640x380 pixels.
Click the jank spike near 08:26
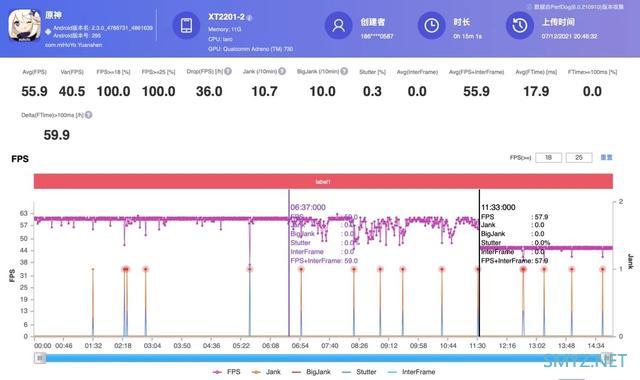354,302
